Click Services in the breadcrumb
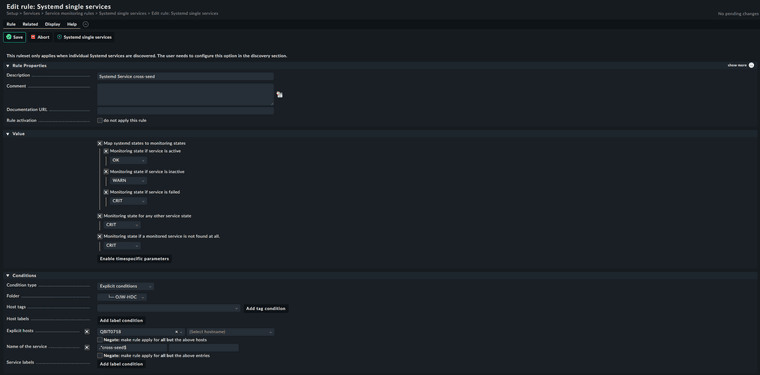Image resolution: width=760 pixels, height=375 pixels. pyautogui.click(x=32, y=14)
